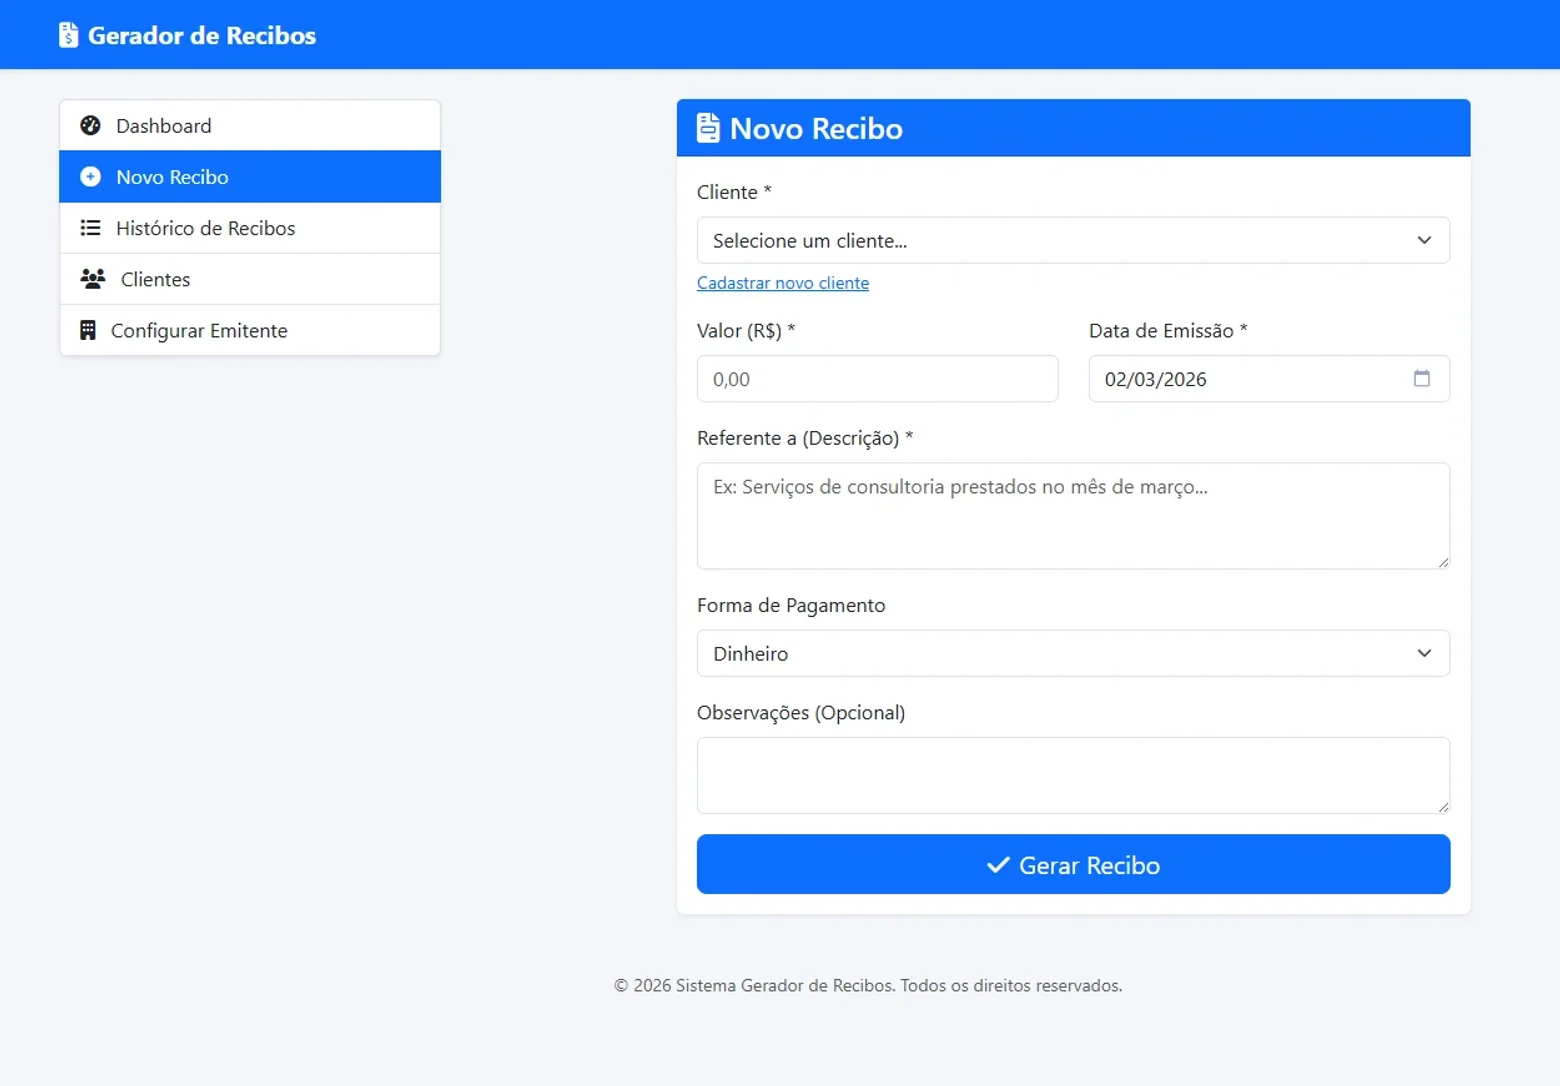Click the Dashboard gauge icon
Image resolution: width=1560 pixels, height=1086 pixels.
click(x=90, y=125)
